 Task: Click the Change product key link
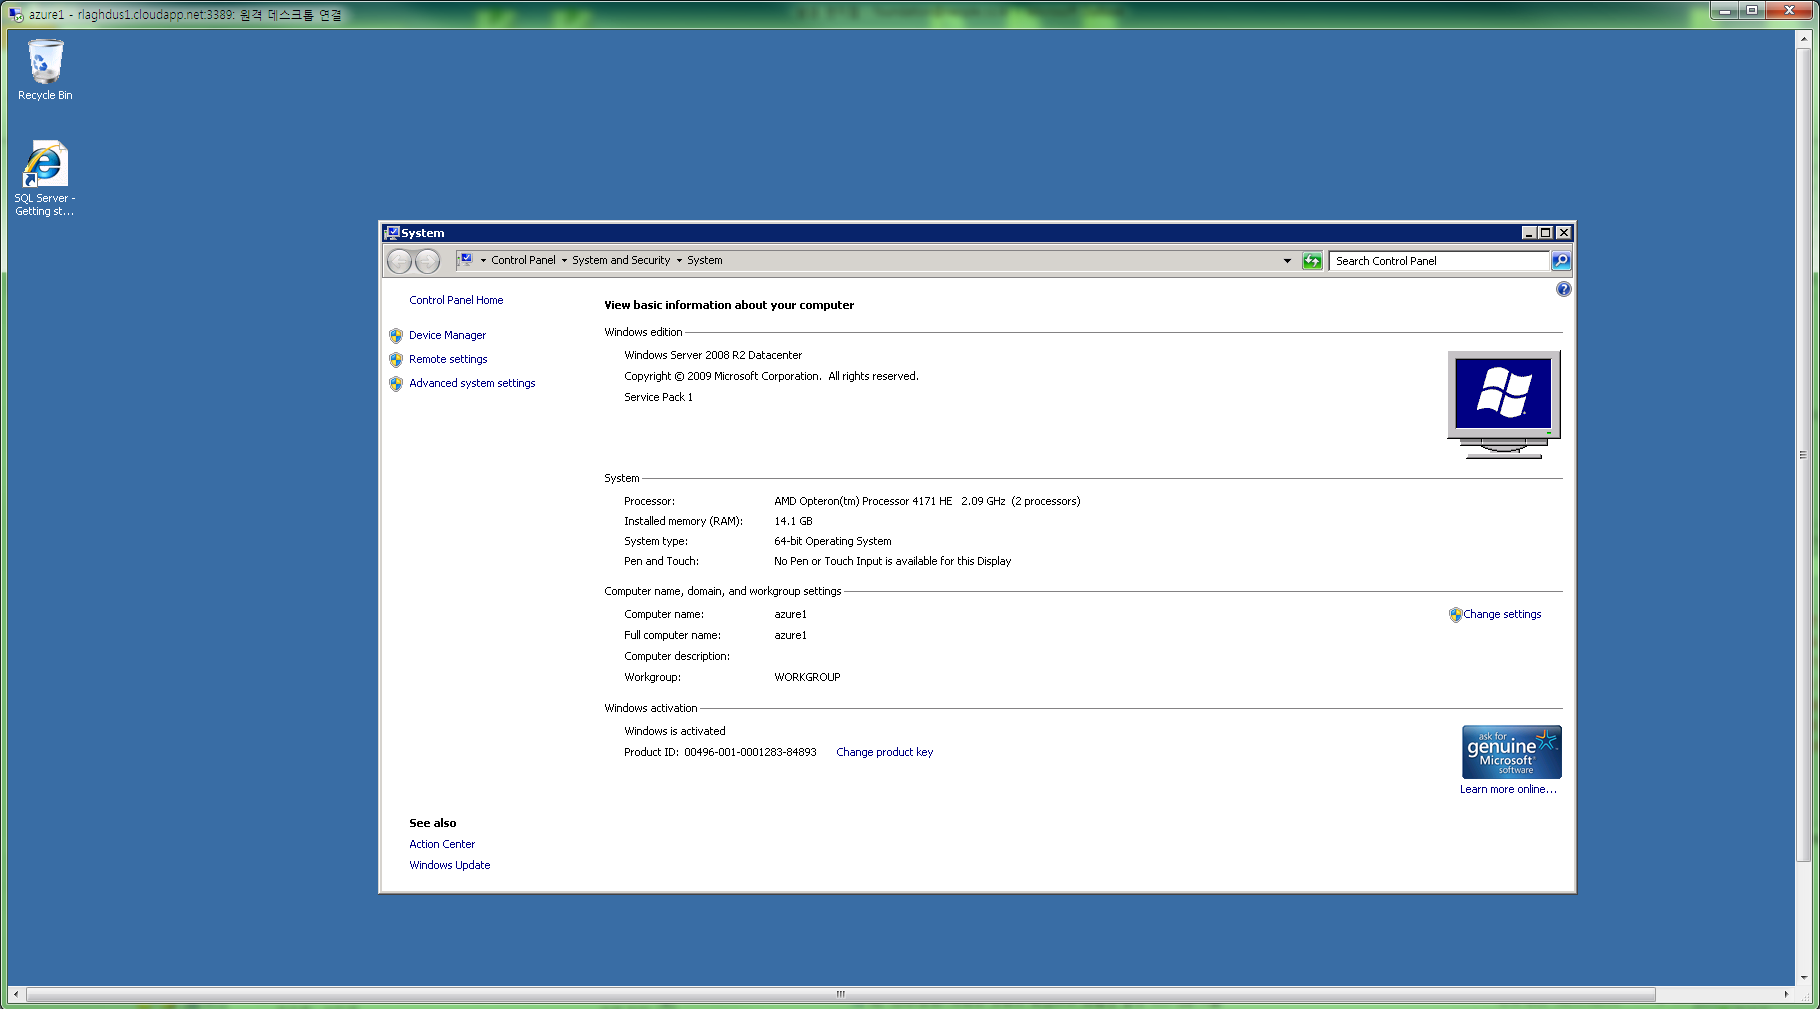[884, 752]
